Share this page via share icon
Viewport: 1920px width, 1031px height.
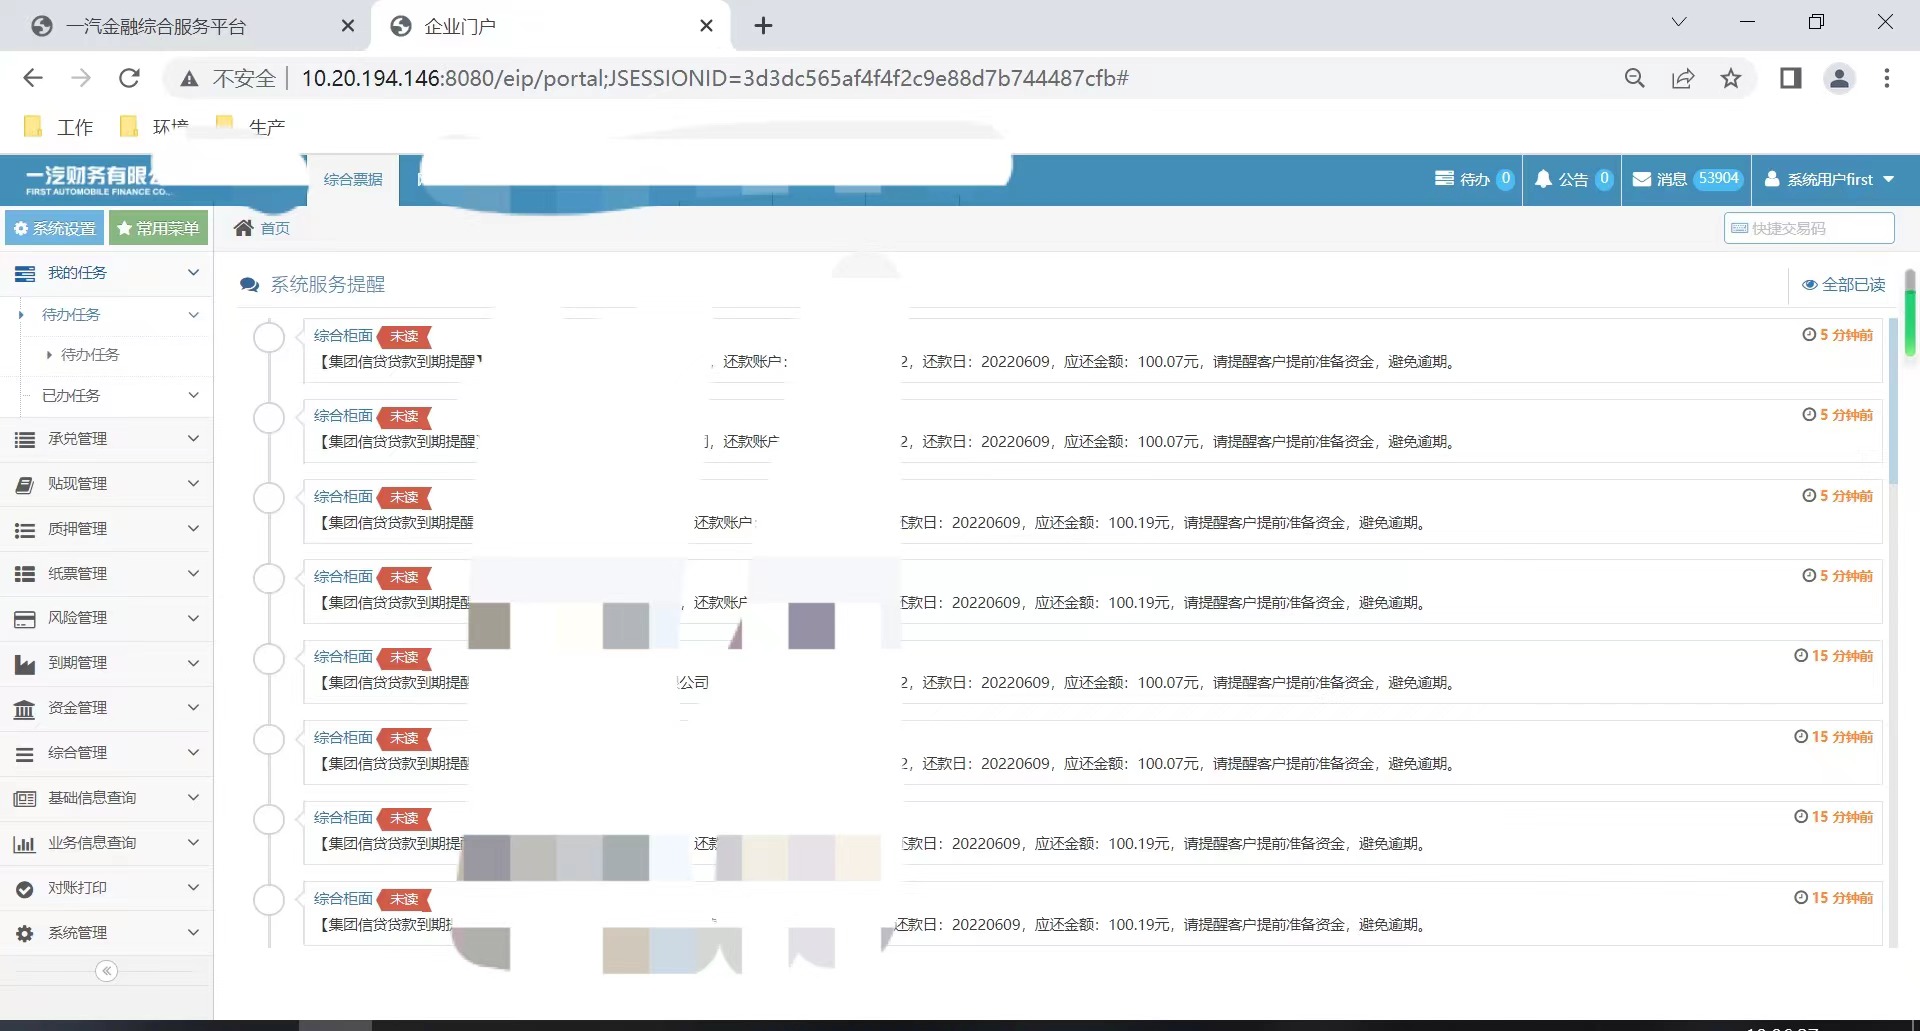pyautogui.click(x=1683, y=78)
